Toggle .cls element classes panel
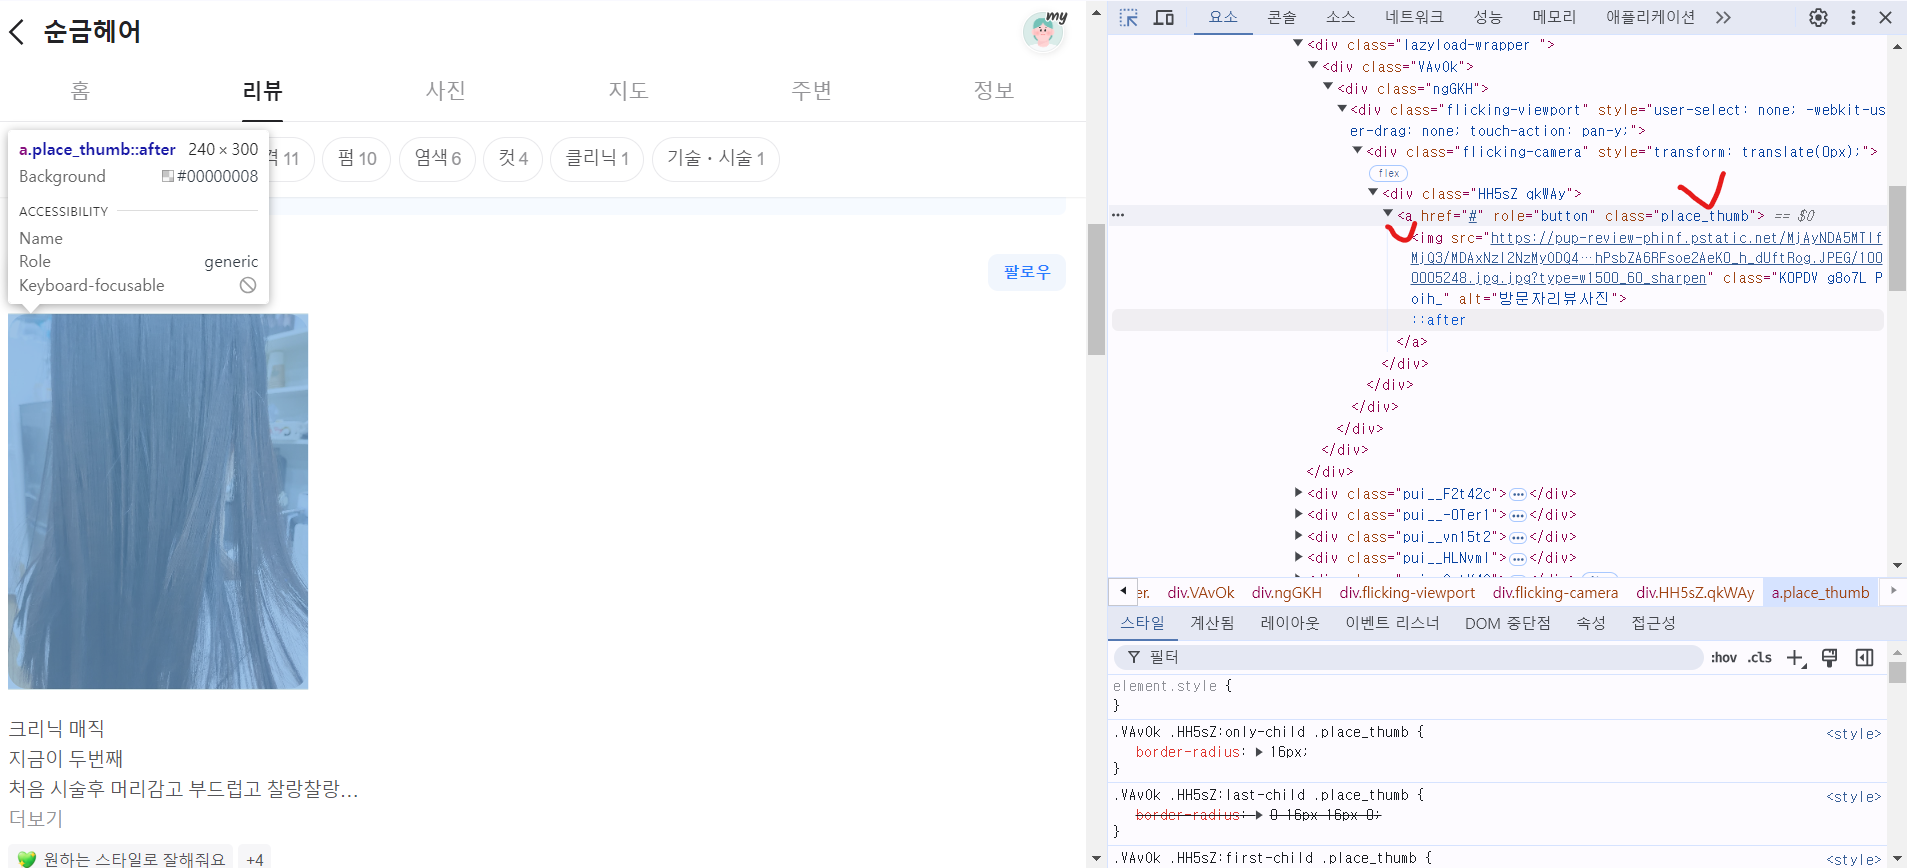The height and width of the screenshot is (868, 1907). [x=1760, y=657]
